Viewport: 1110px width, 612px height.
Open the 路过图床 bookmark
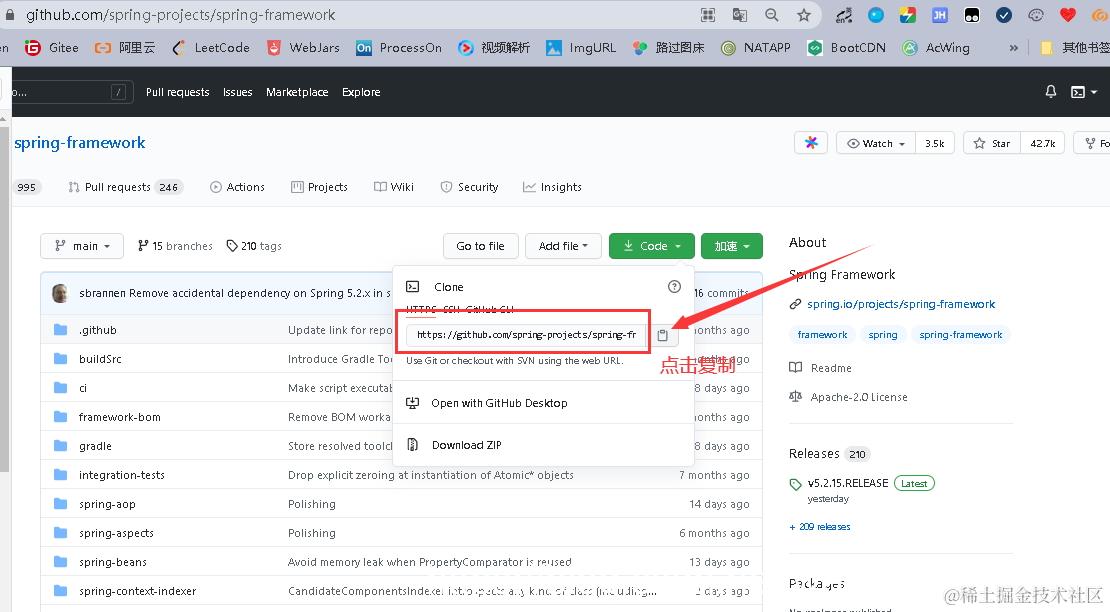[668, 47]
